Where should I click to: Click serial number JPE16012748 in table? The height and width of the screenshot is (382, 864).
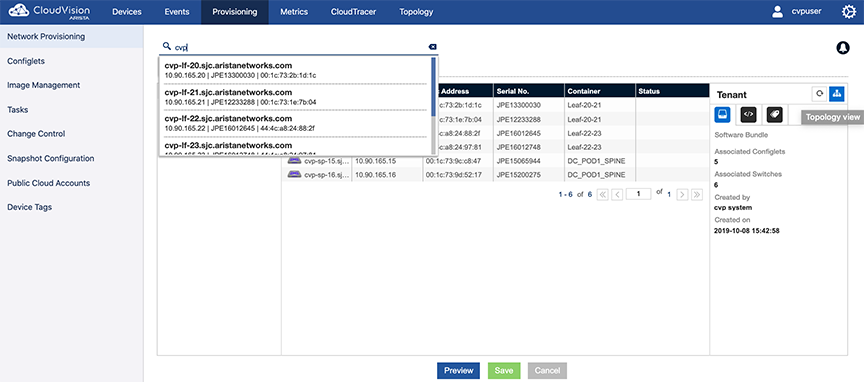[519, 147]
